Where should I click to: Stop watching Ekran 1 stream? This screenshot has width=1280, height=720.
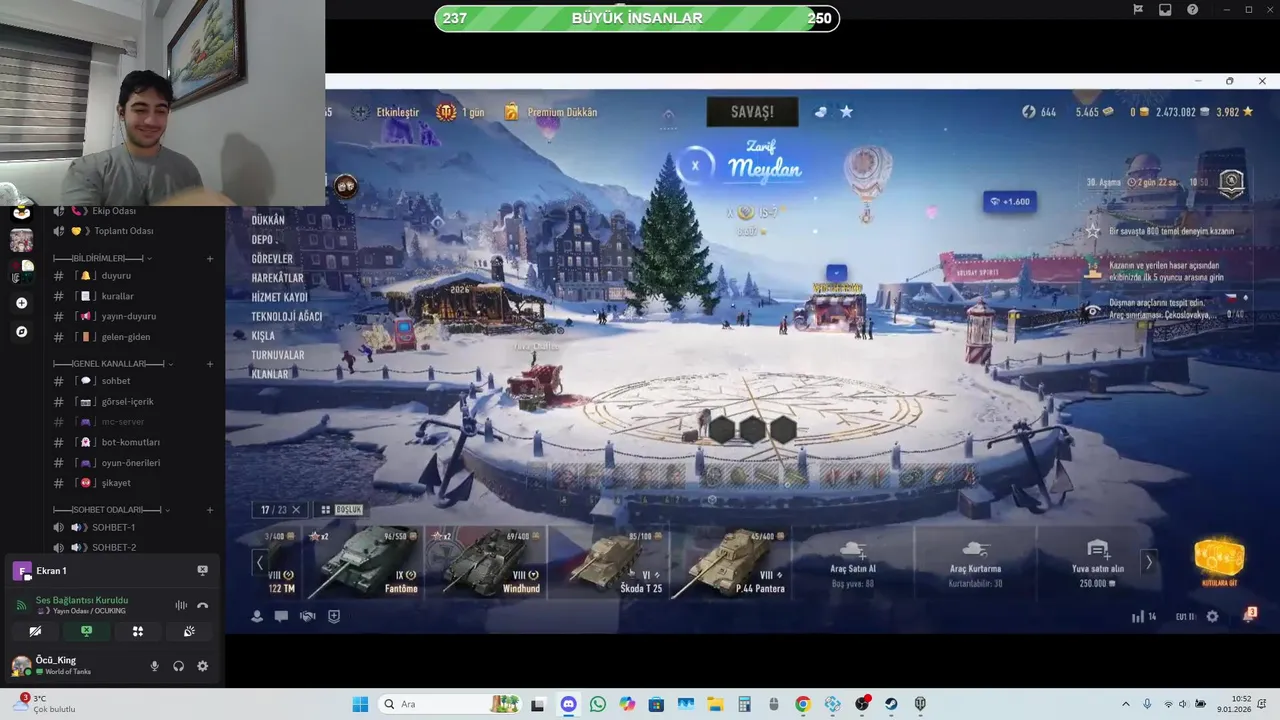click(x=203, y=571)
